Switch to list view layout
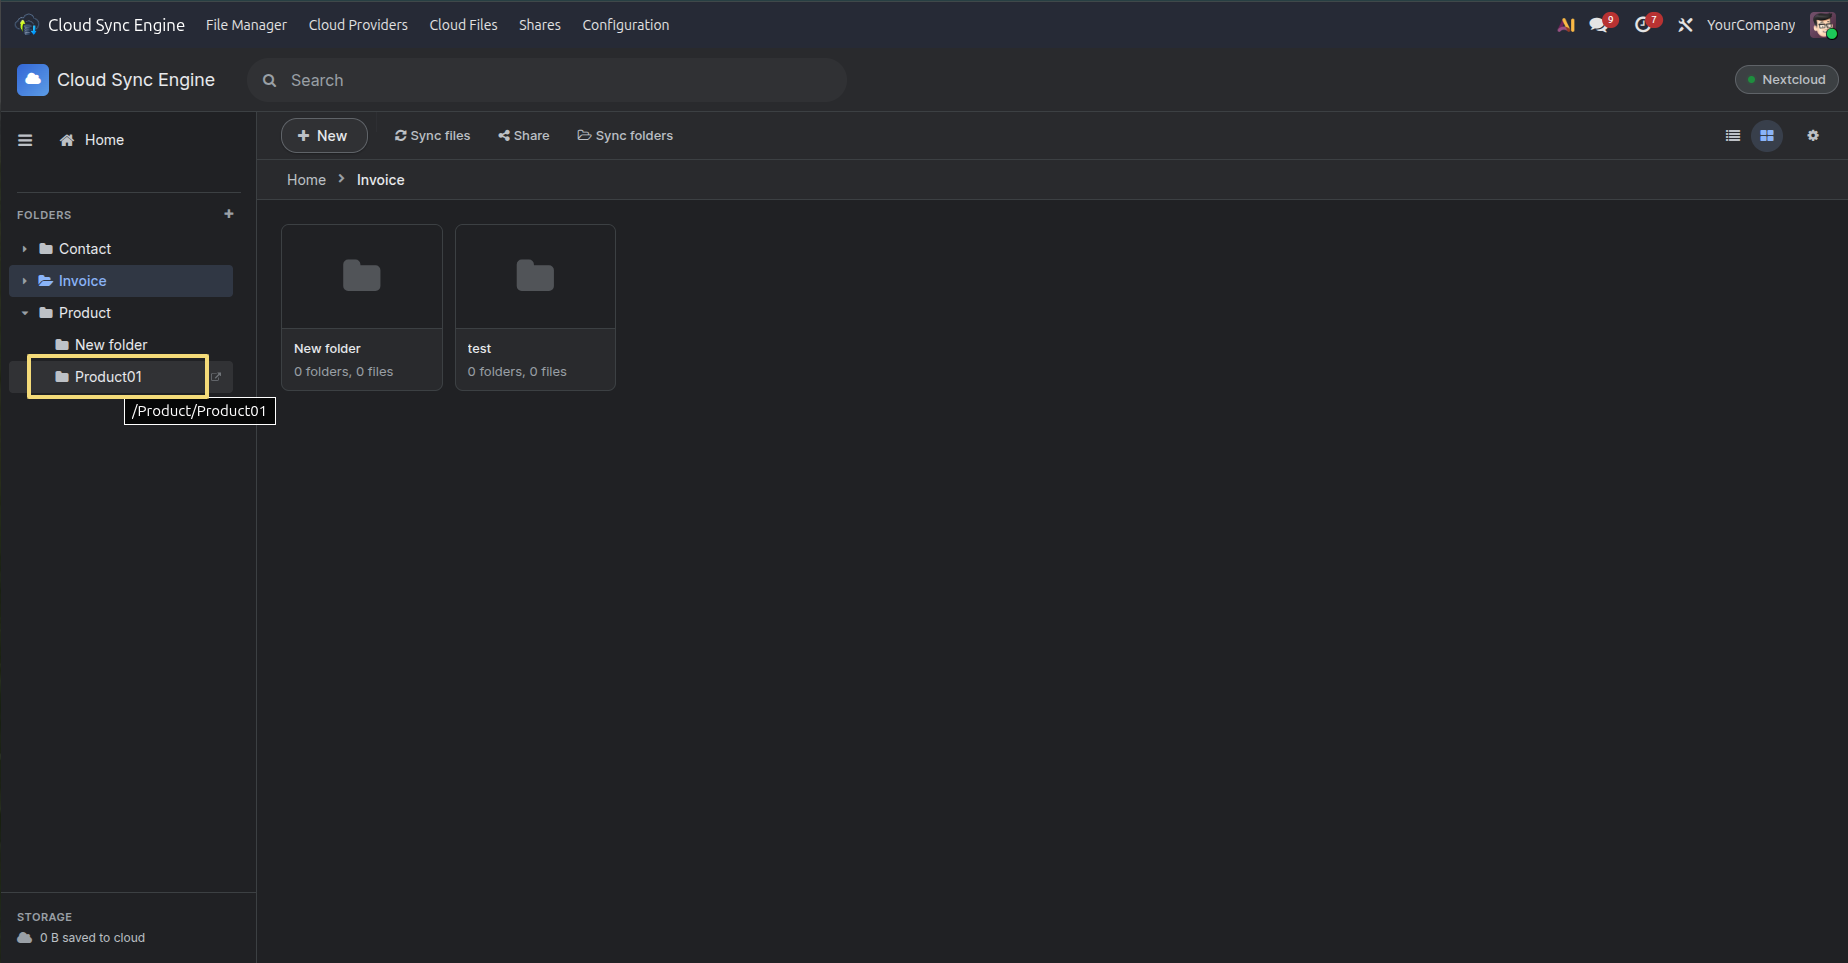 point(1733,136)
